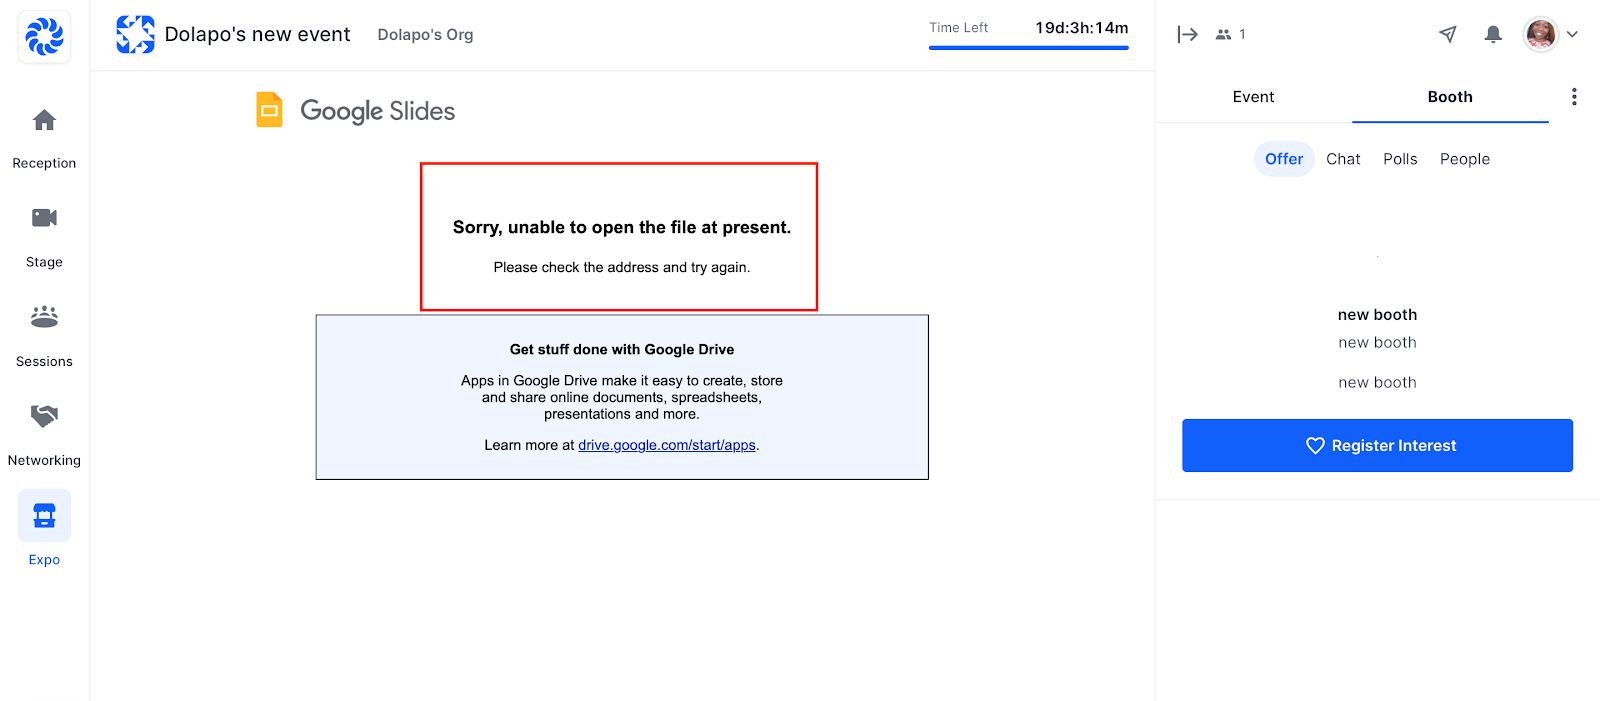The width and height of the screenshot is (1600, 701).
Task: Click the Please check the address text
Action: point(622,267)
